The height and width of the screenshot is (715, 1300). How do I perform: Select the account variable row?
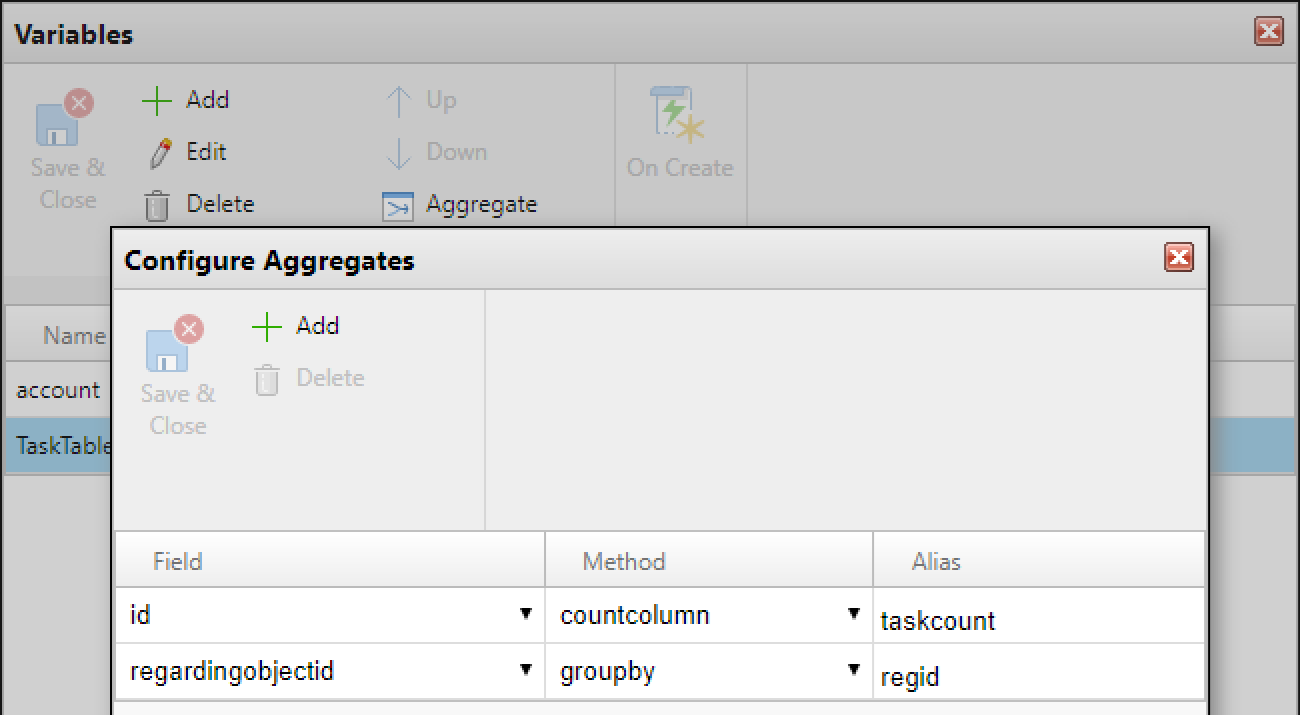point(58,390)
